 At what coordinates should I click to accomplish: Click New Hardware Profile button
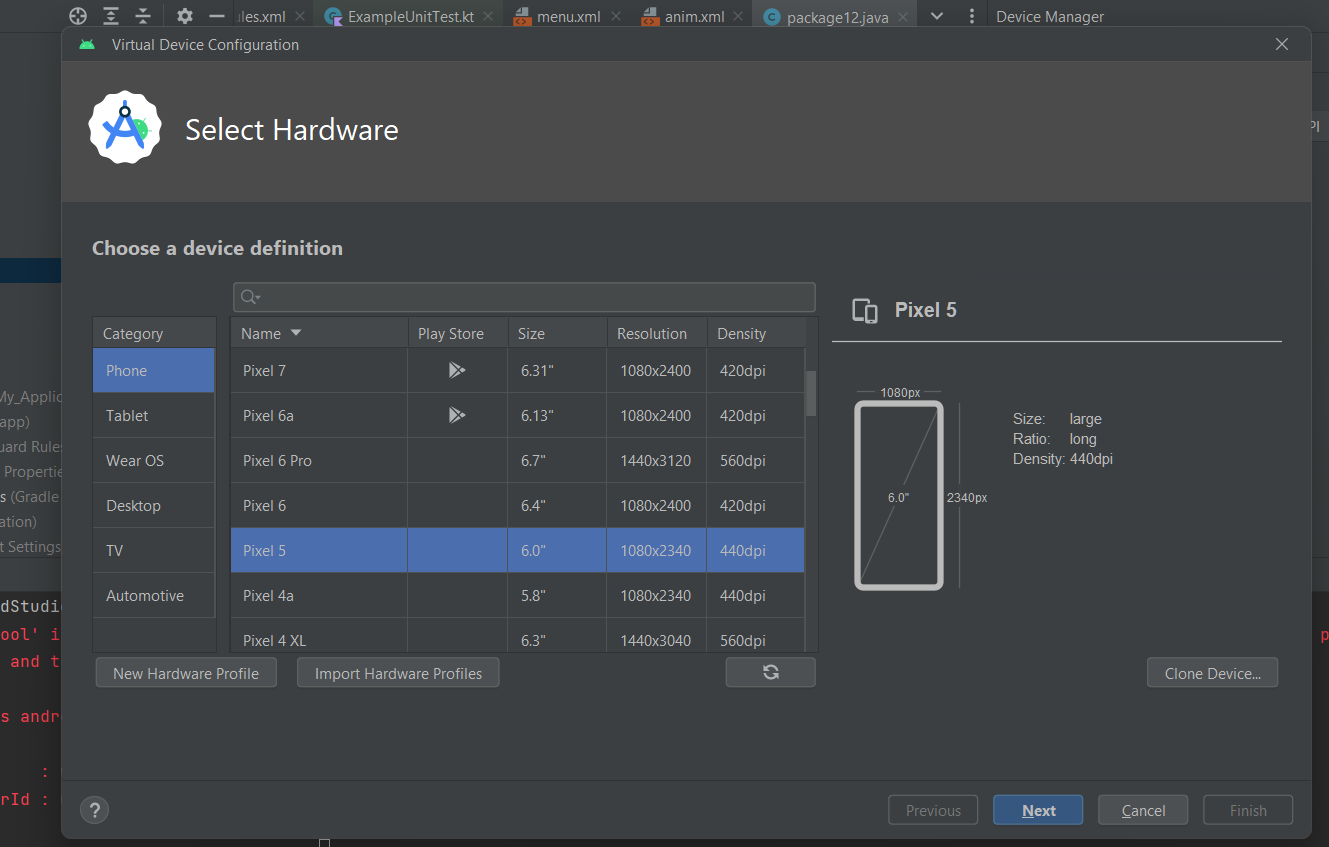point(186,673)
